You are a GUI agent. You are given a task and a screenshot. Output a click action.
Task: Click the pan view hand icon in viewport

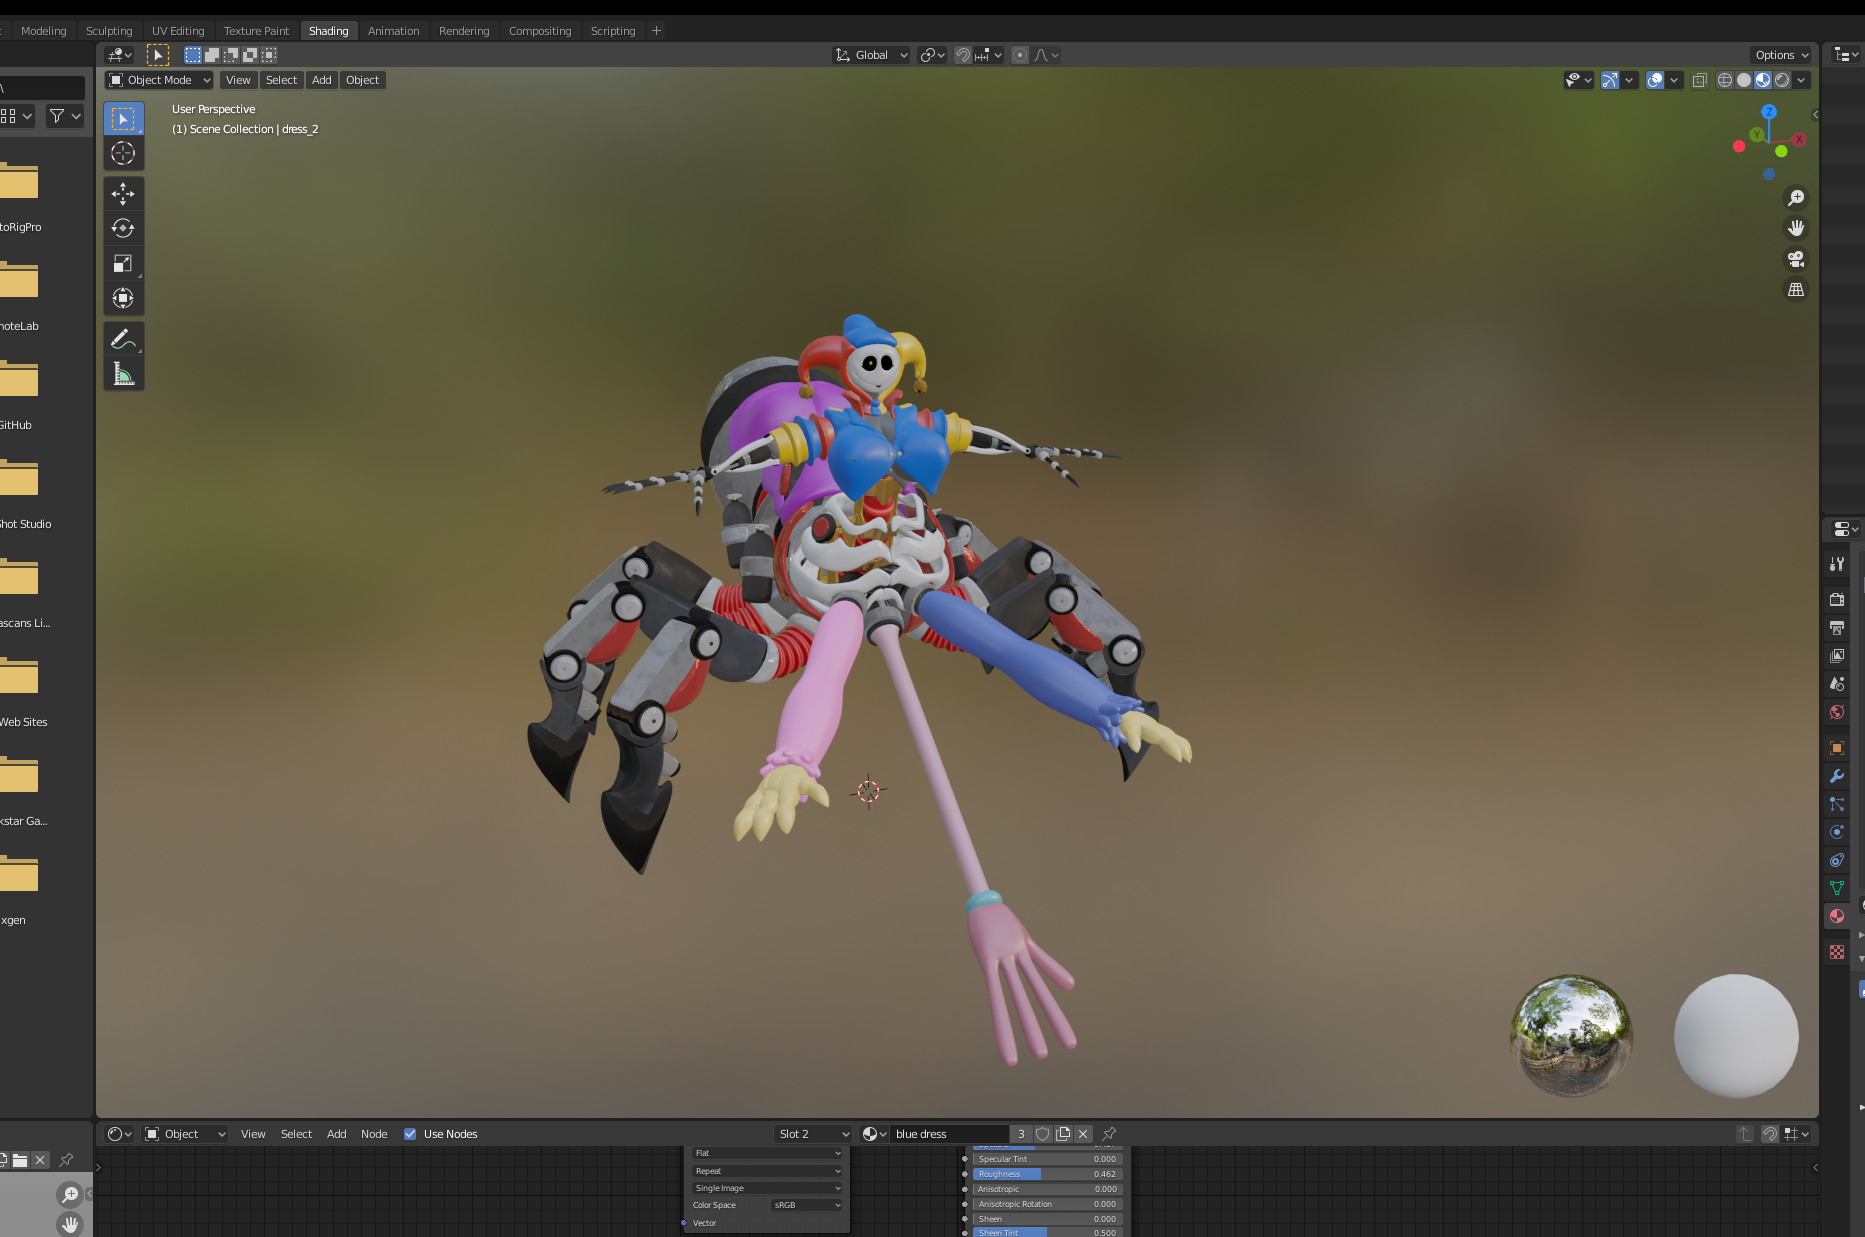(x=1796, y=228)
